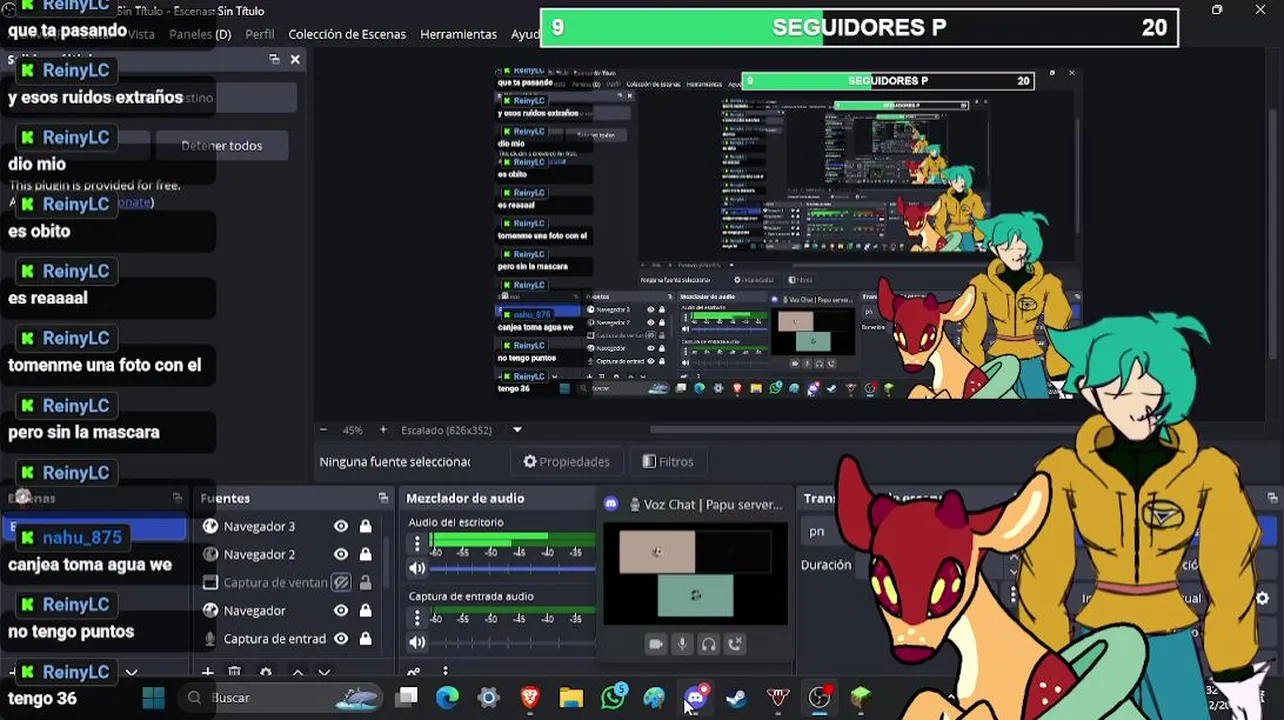Move source down in Fuentes toolbar

tap(324, 672)
